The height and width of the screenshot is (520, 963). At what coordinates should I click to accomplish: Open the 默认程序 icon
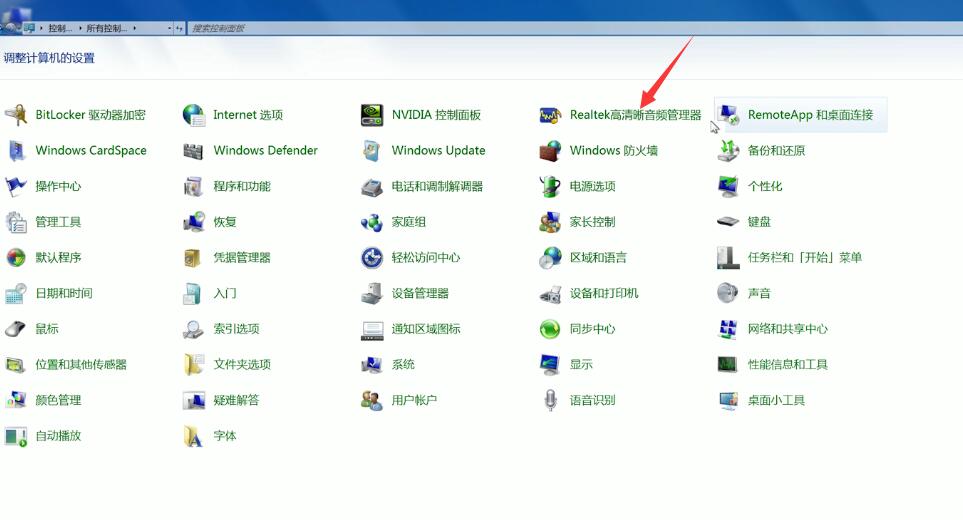coord(16,257)
